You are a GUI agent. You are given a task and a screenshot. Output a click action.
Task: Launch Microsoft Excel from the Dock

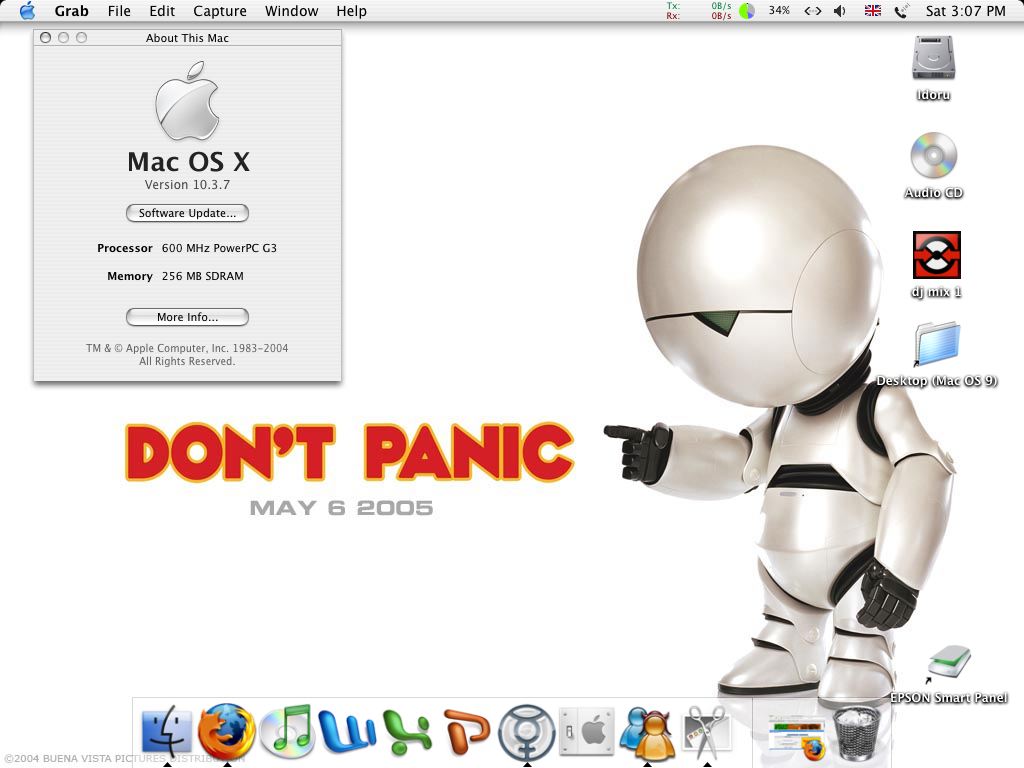[407, 732]
